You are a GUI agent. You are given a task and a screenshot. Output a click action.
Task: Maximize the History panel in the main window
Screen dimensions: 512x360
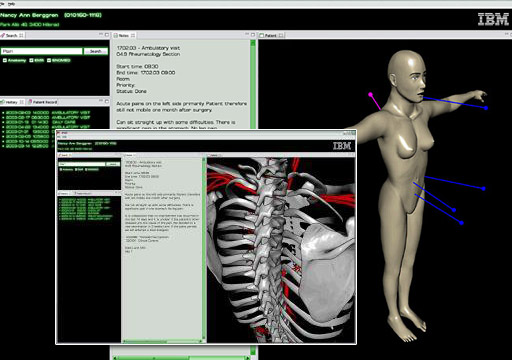107,101
